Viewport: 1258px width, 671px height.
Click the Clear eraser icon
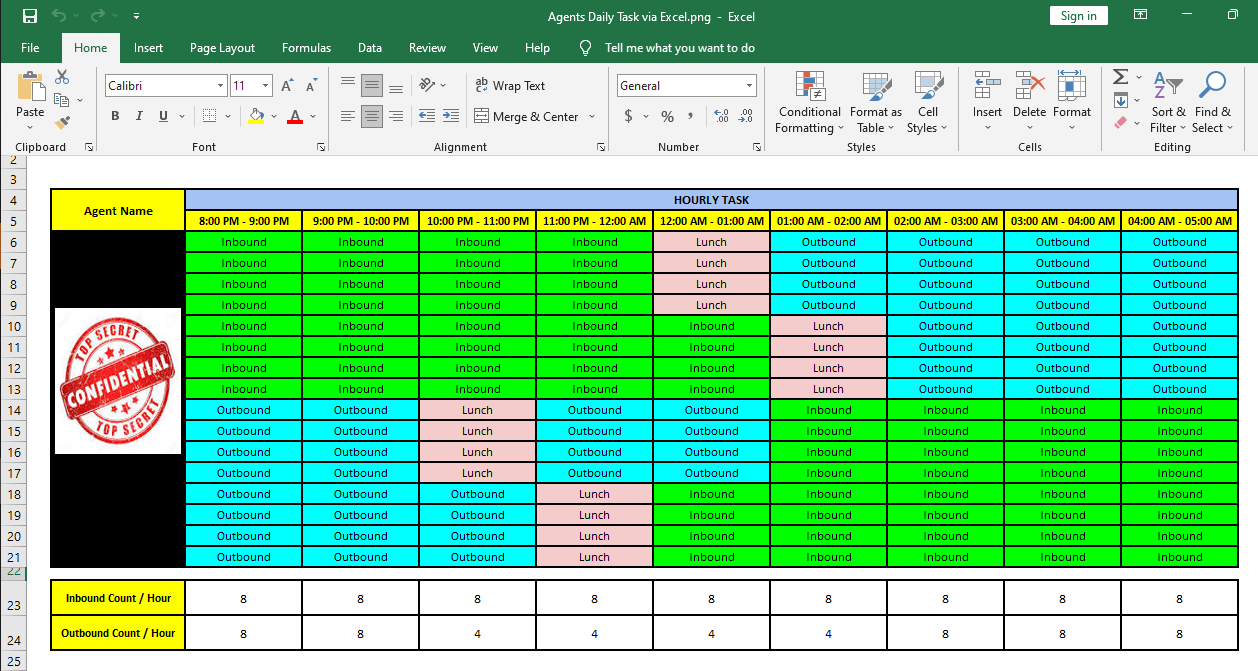pos(1120,122)
